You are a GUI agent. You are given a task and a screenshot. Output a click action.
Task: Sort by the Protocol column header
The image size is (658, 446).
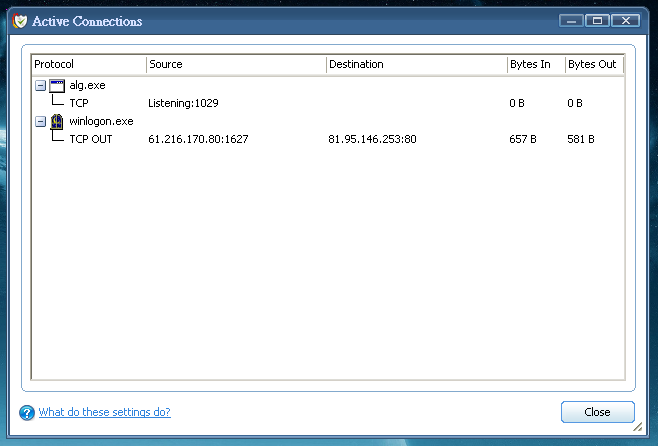(89, 65)
